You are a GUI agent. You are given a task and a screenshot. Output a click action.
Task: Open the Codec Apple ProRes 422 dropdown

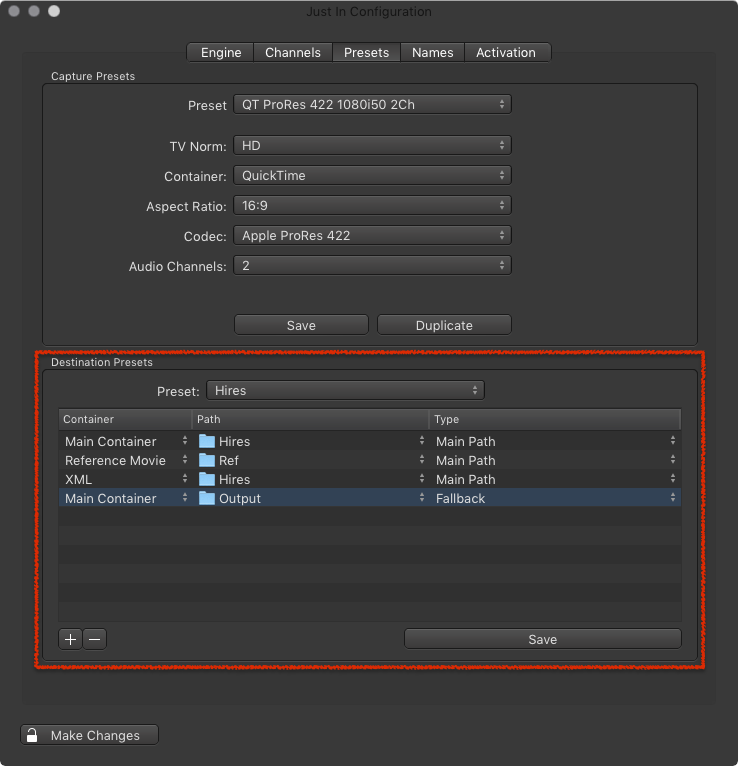tap(372, 235)
